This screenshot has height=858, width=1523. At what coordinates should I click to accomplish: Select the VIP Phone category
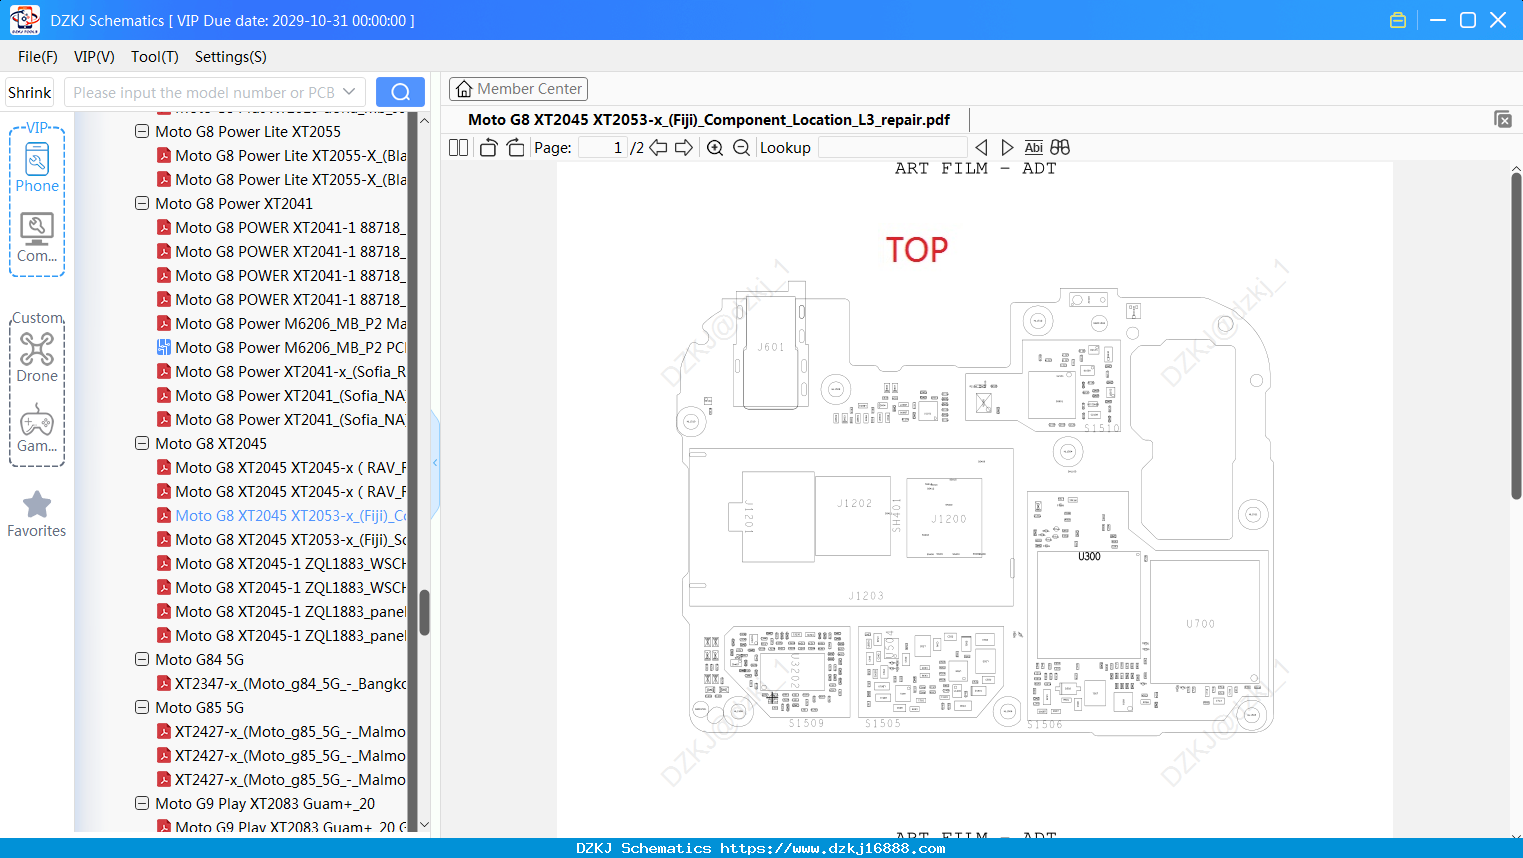[37, 167]
